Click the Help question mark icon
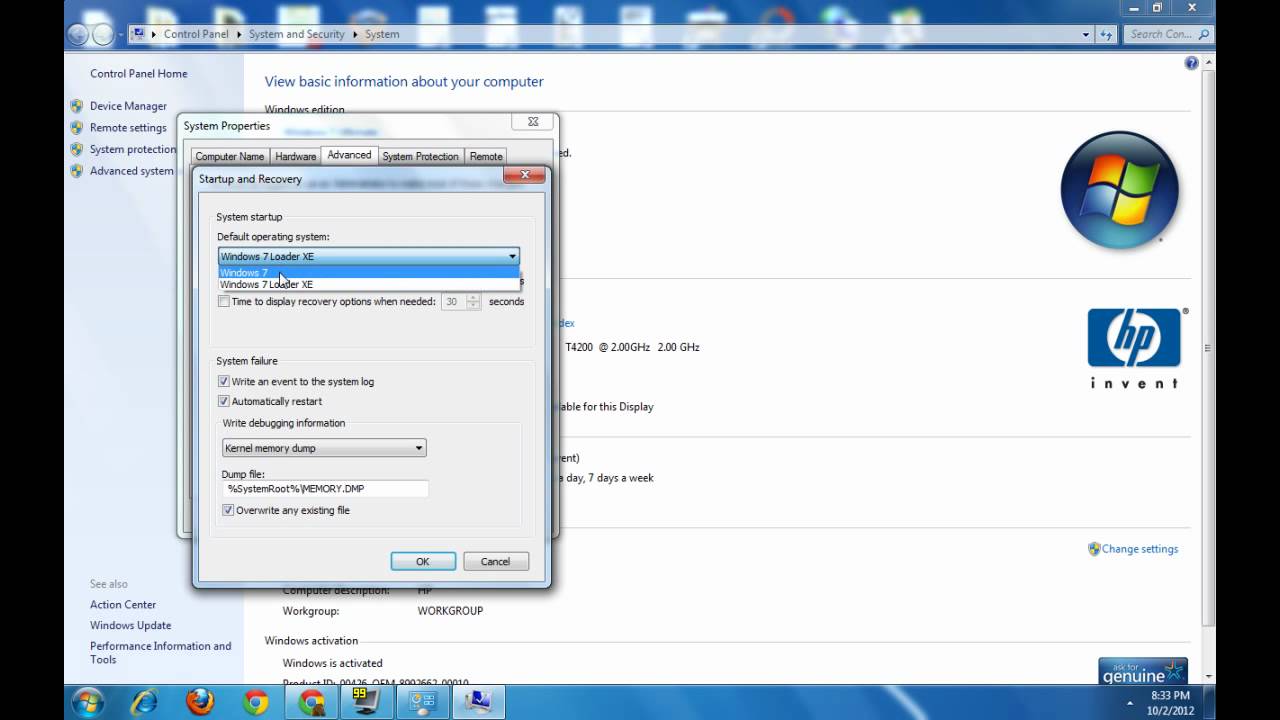1280x720 pixels. (x=1191, y=63)
